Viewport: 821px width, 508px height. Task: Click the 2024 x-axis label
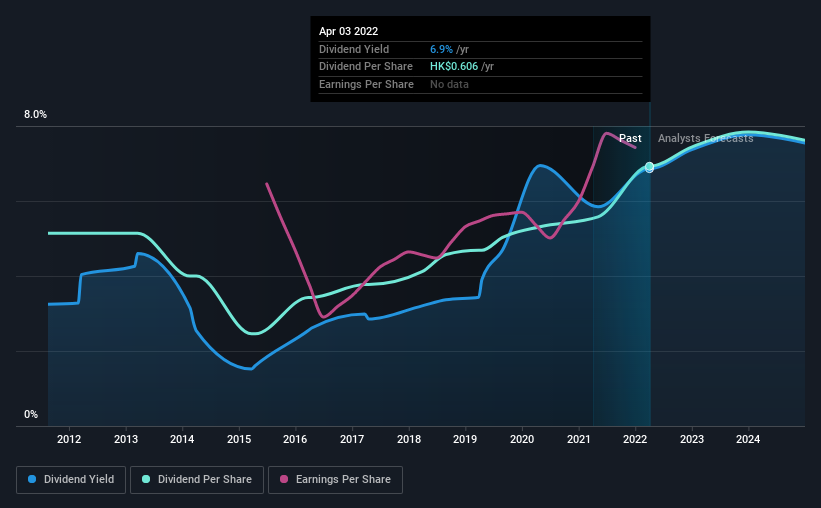pyautogui.click(x=748, y=439)
